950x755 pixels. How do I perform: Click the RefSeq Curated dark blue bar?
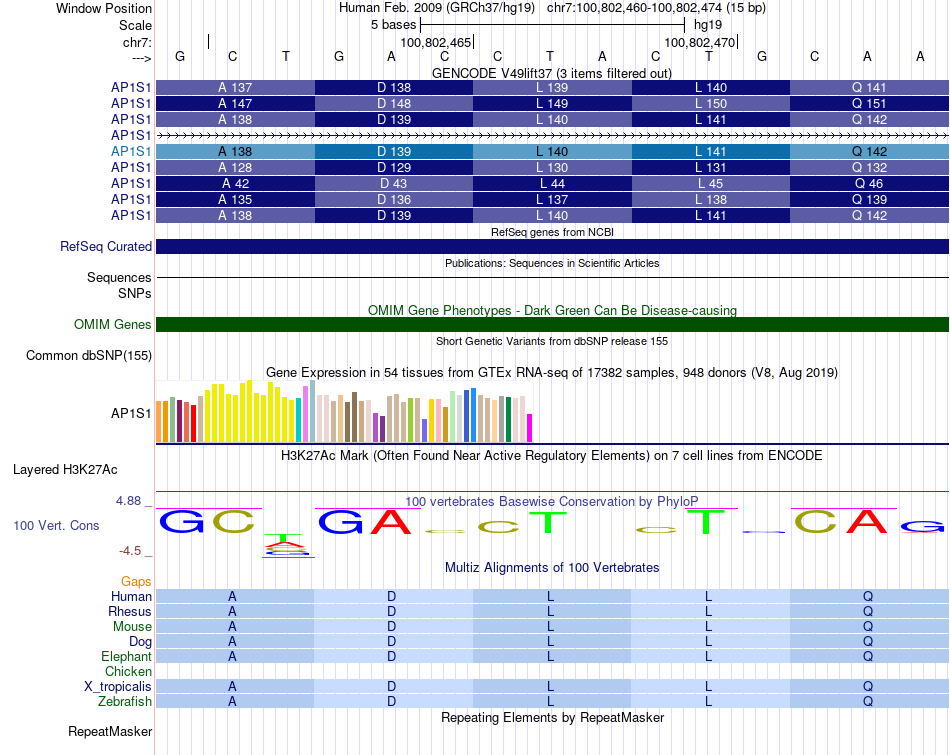pos(552,246)
